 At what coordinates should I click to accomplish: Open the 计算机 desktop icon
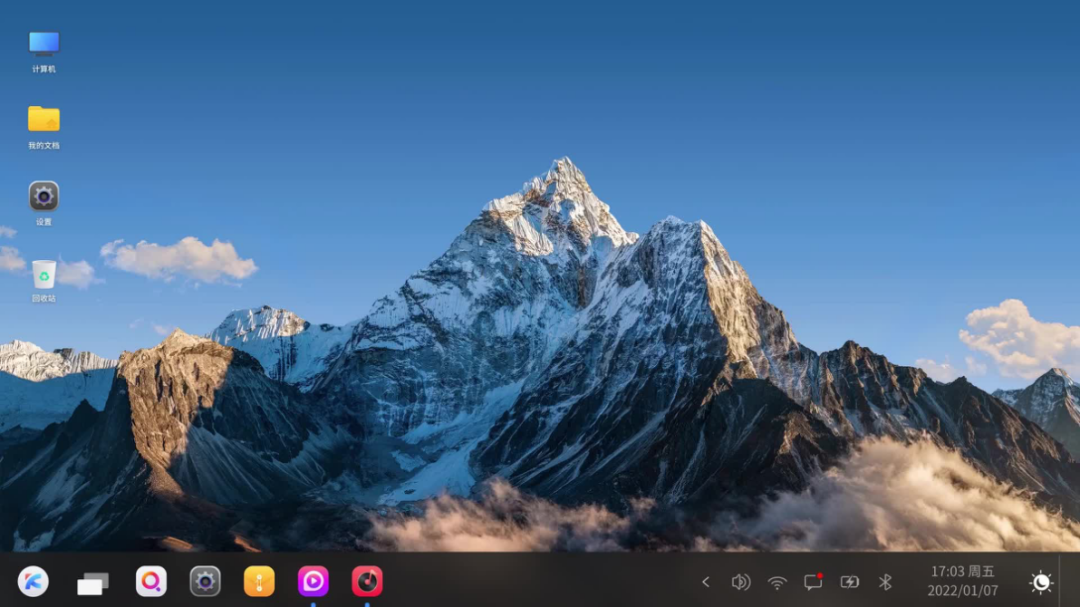coord(43,51)
